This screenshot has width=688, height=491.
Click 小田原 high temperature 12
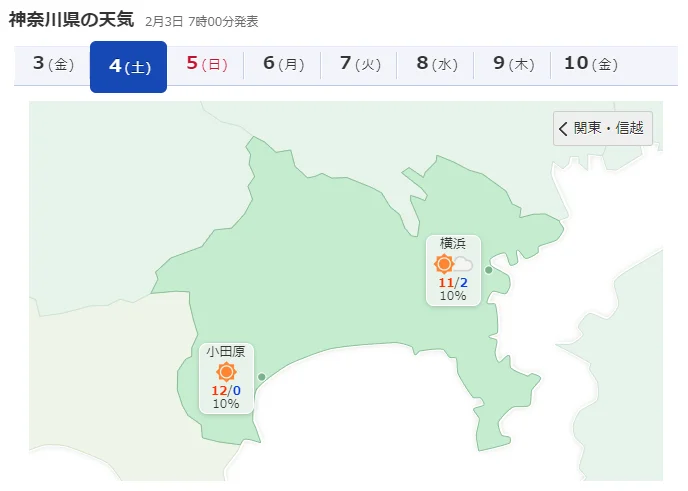(219, 391)
